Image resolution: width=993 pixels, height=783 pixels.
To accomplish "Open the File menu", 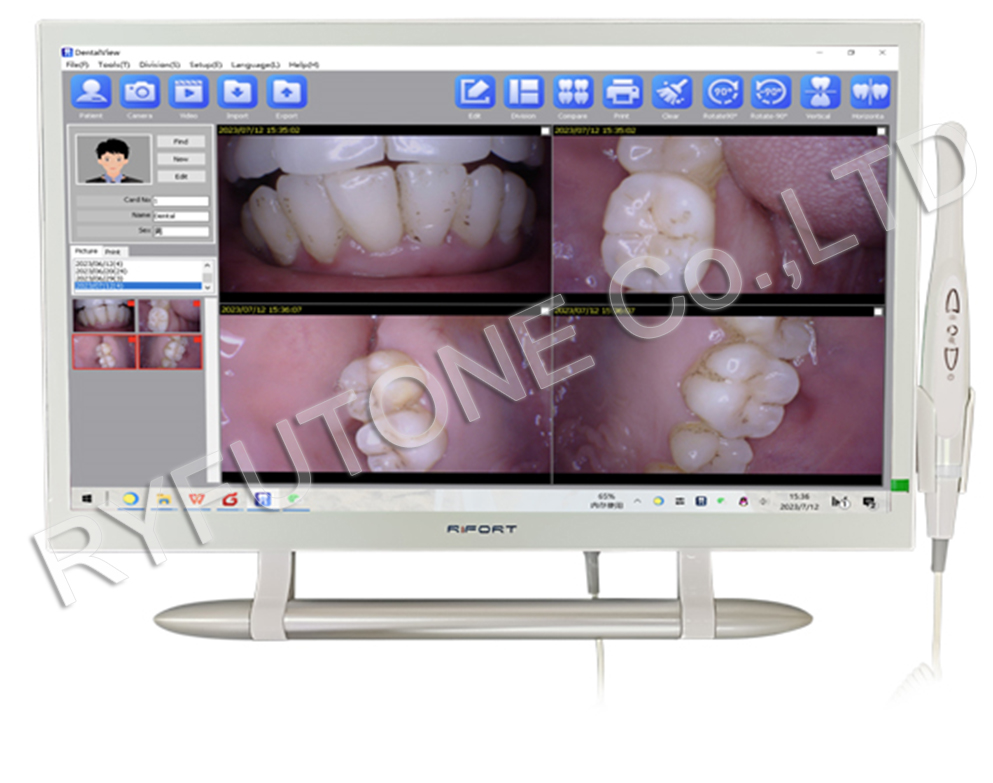I will click(77, 65).
